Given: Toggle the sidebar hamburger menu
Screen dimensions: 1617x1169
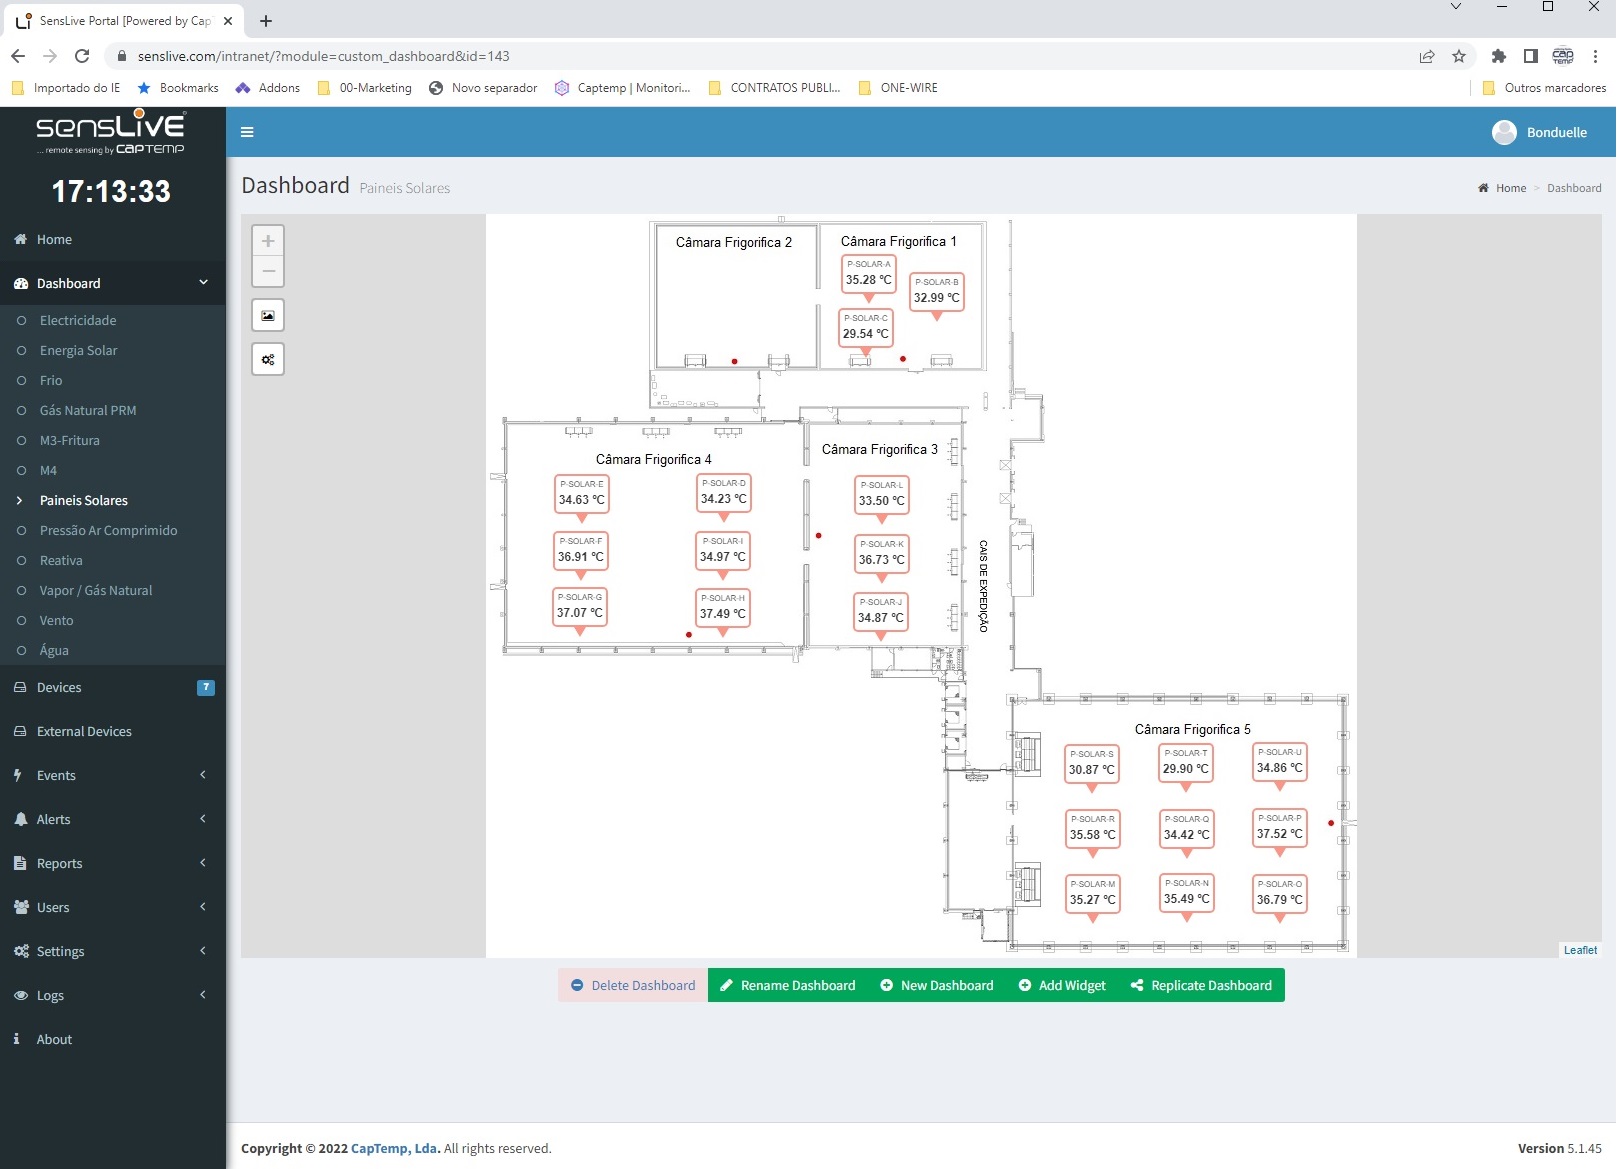Looking at the screenshot, I should tap(247, 132).
